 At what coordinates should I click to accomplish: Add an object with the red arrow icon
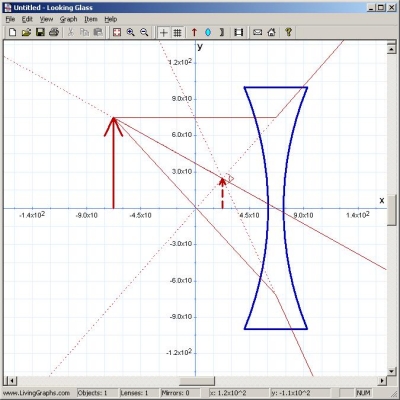click(x=194, y=32)
